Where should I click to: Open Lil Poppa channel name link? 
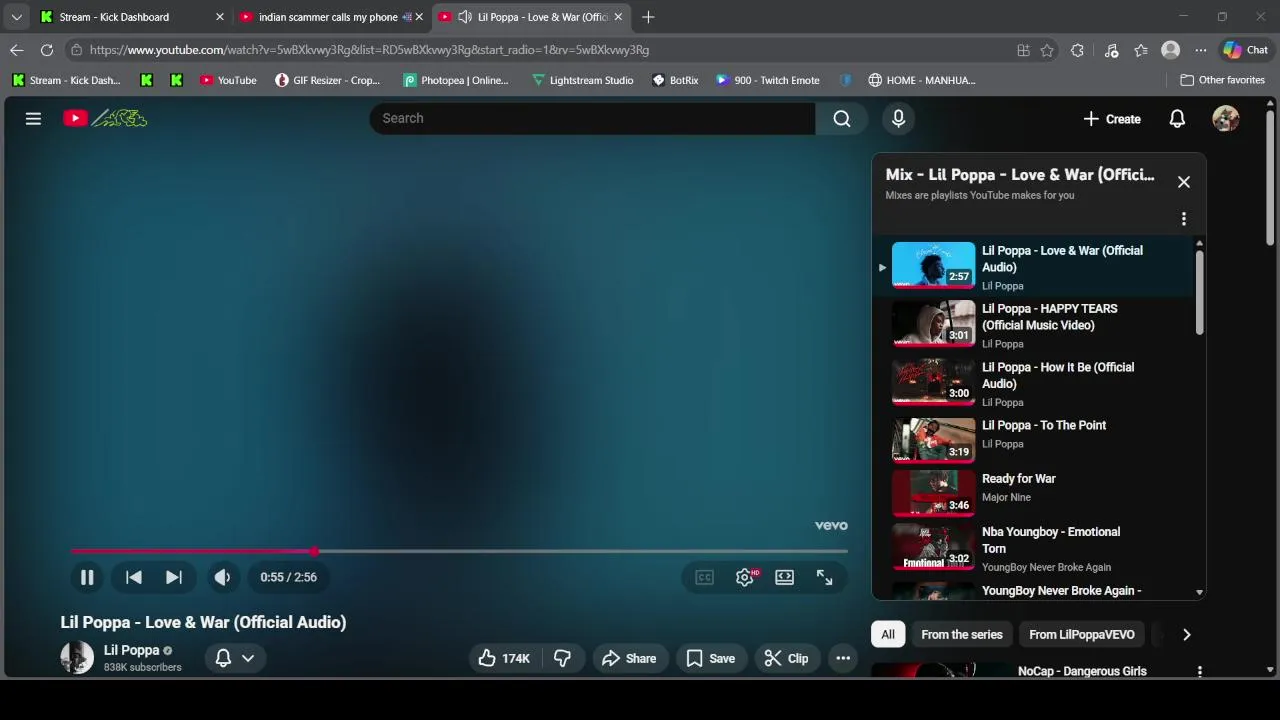[131, 650]
